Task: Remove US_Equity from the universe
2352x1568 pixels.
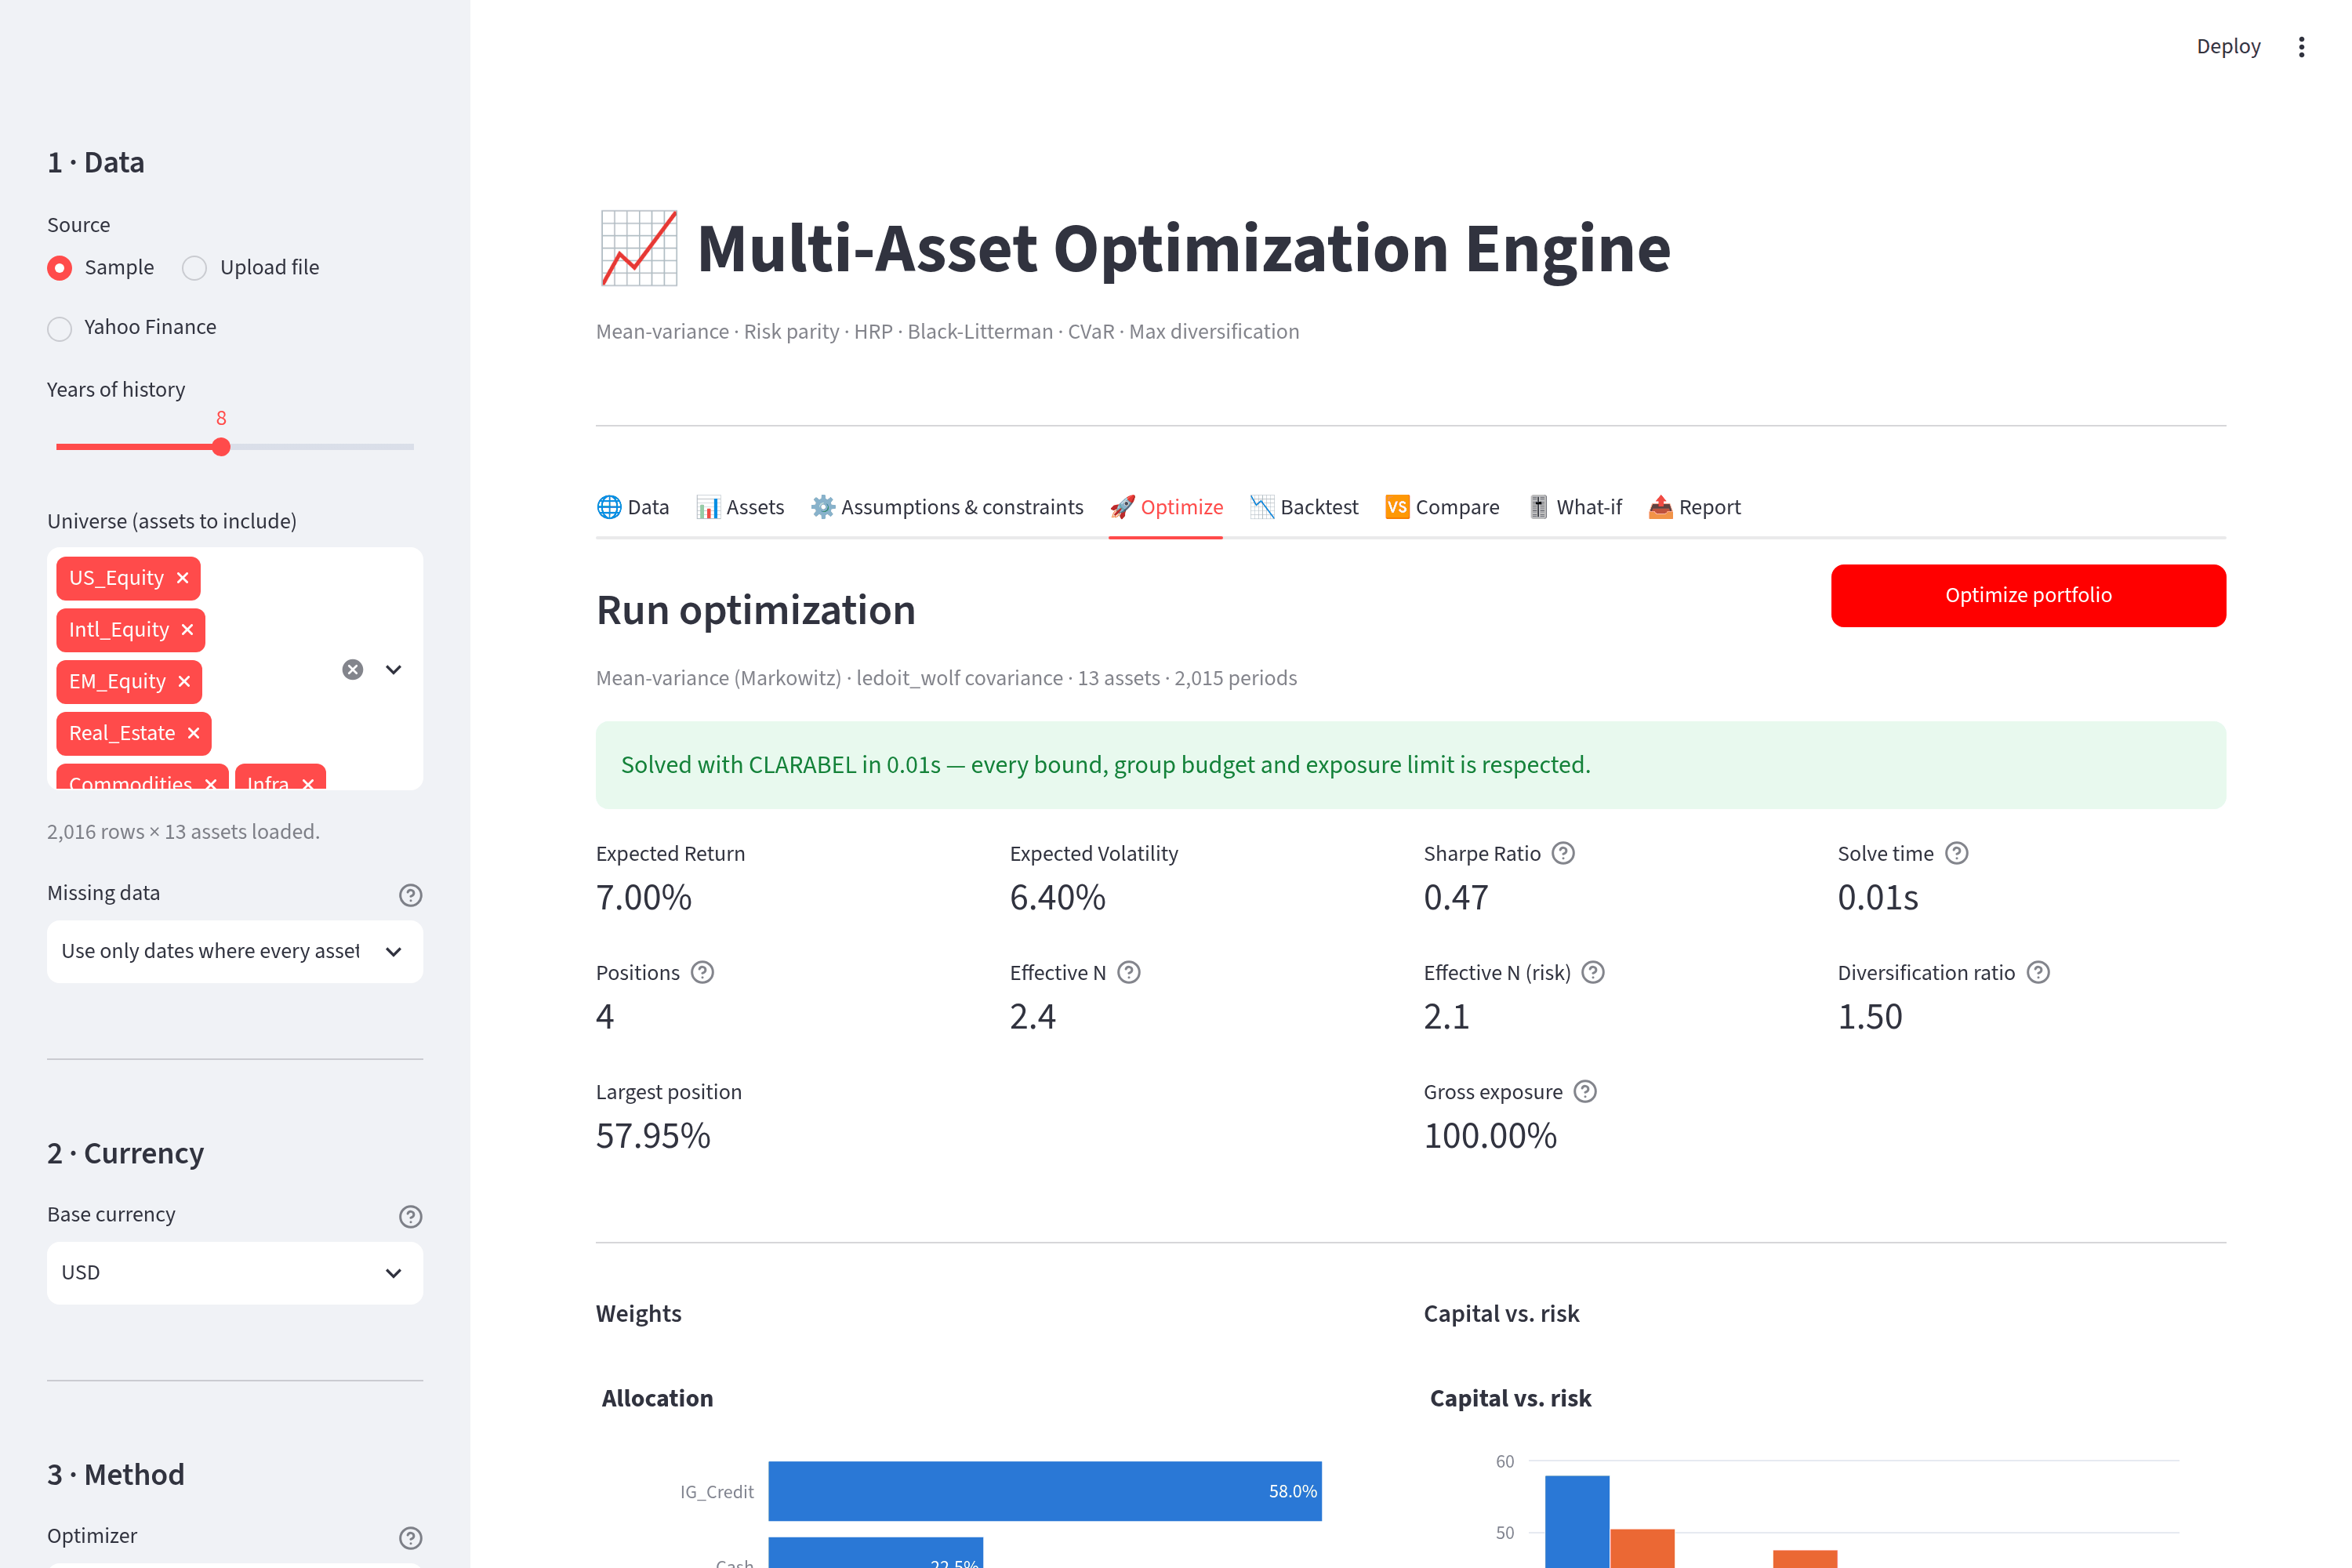Action: point(182,578)
